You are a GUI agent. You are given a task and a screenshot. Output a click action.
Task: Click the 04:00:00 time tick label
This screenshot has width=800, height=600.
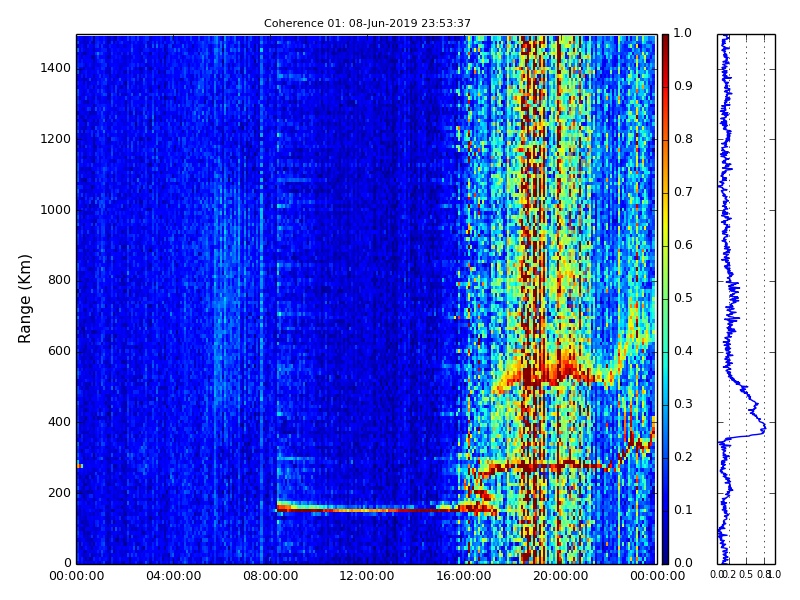click(x=173, y=576)
